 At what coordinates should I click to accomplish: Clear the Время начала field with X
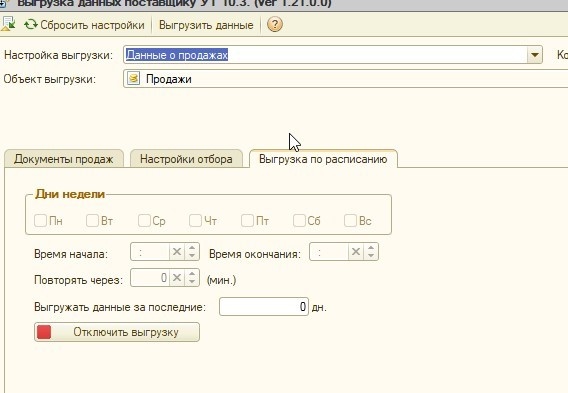pyautogui.click(x=177, y=251)
